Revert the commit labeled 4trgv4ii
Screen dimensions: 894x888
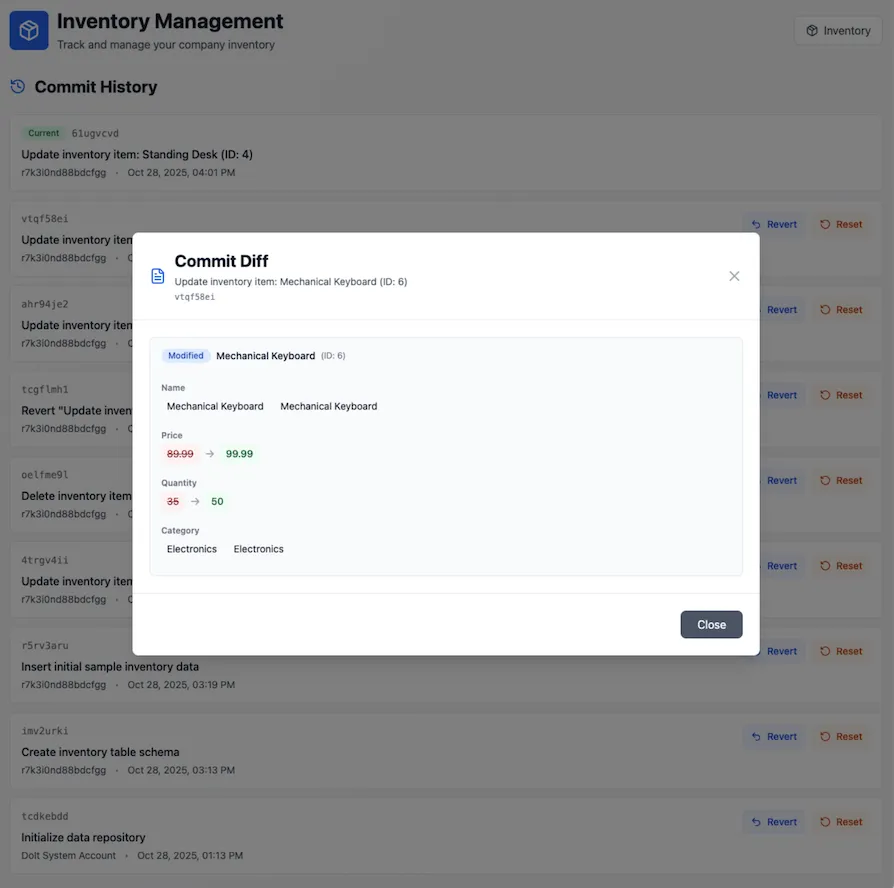click(773, 565)
